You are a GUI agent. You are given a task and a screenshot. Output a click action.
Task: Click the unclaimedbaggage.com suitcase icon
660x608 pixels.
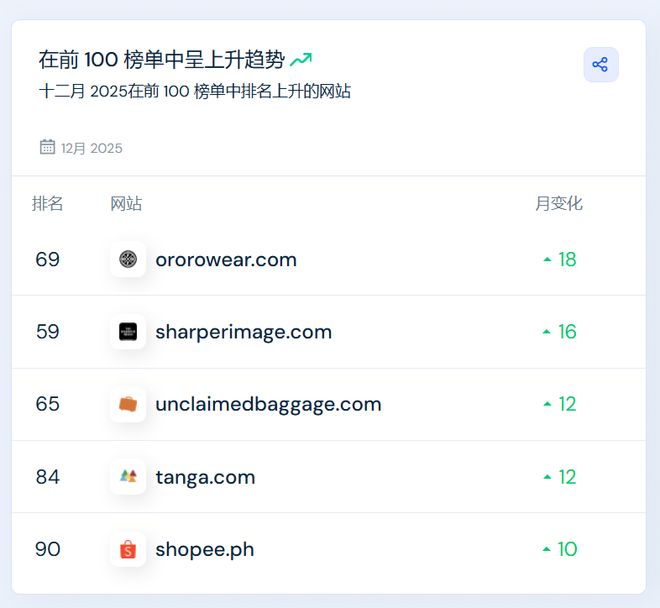[x=128, y=404]
